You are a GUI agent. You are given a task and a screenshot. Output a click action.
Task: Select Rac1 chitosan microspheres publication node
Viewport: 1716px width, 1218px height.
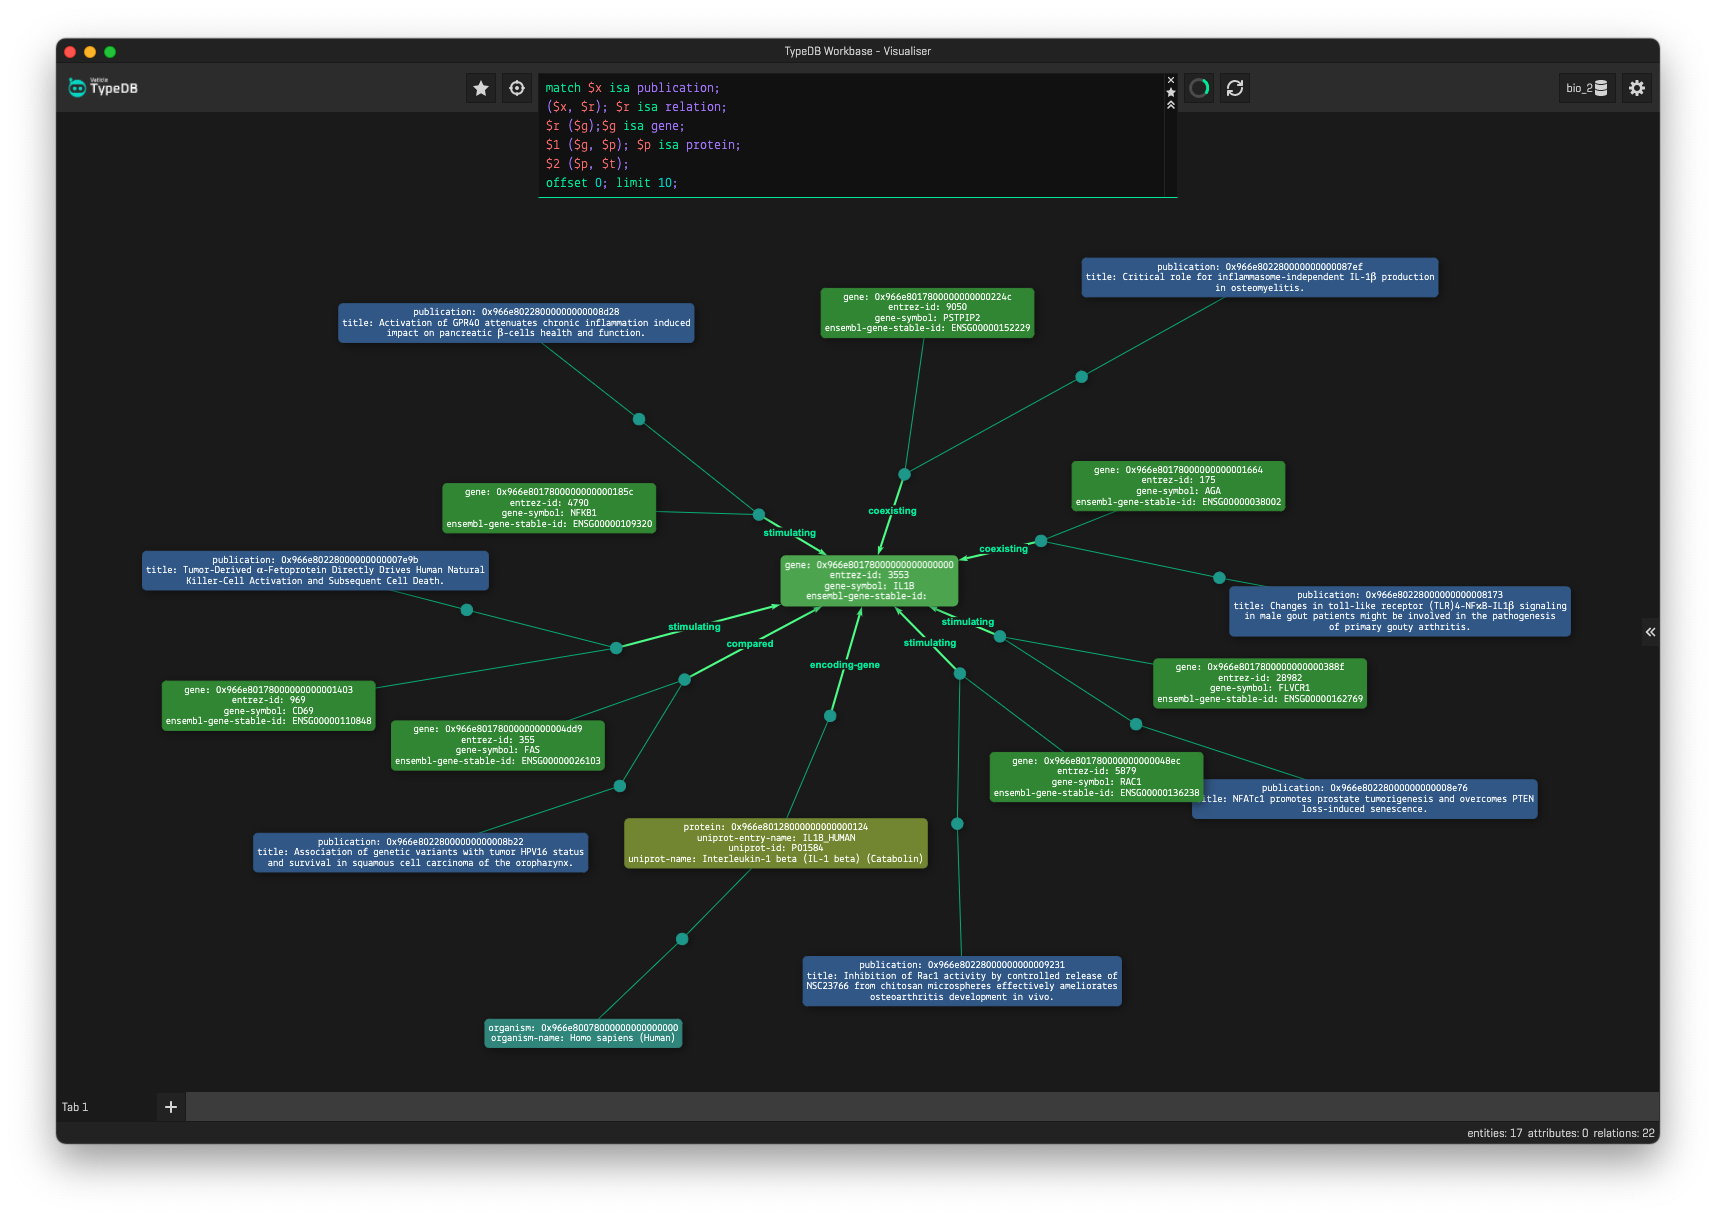point(962,981)
